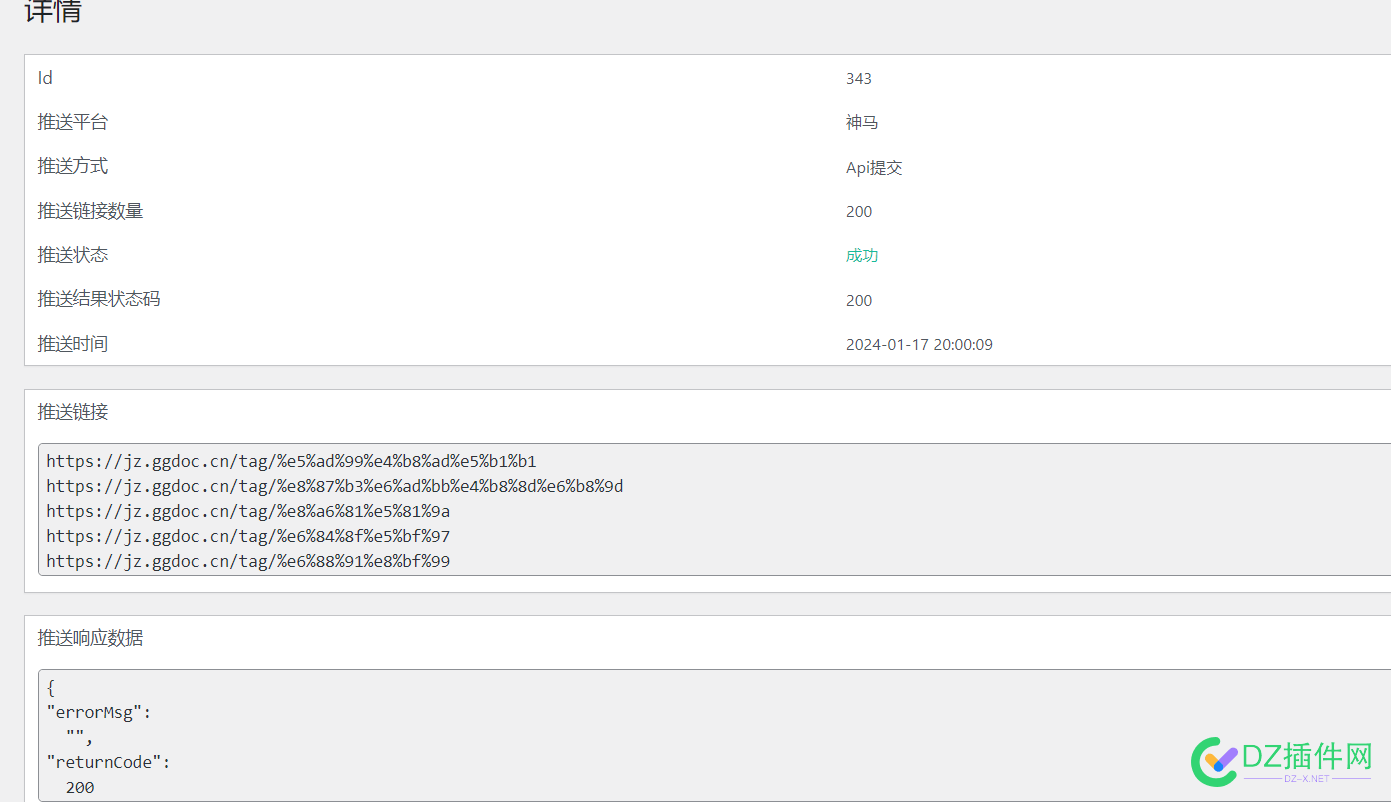Select the Id value 343
The height and width of the screenshot is (802, 1391).
[x=859, y=79]
